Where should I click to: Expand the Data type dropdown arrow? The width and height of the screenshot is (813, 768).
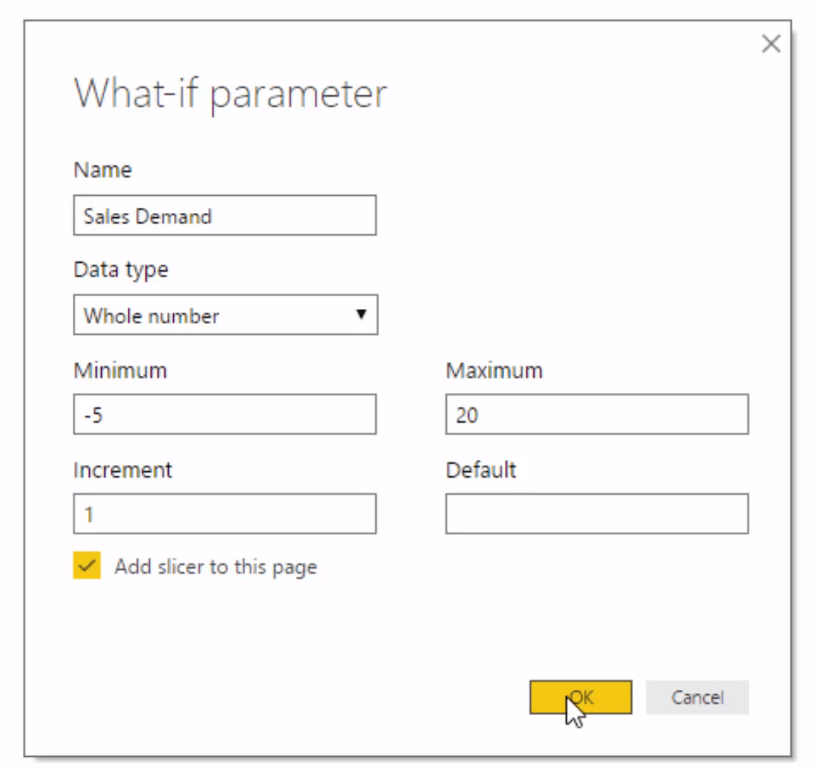(x=361, y=314)
